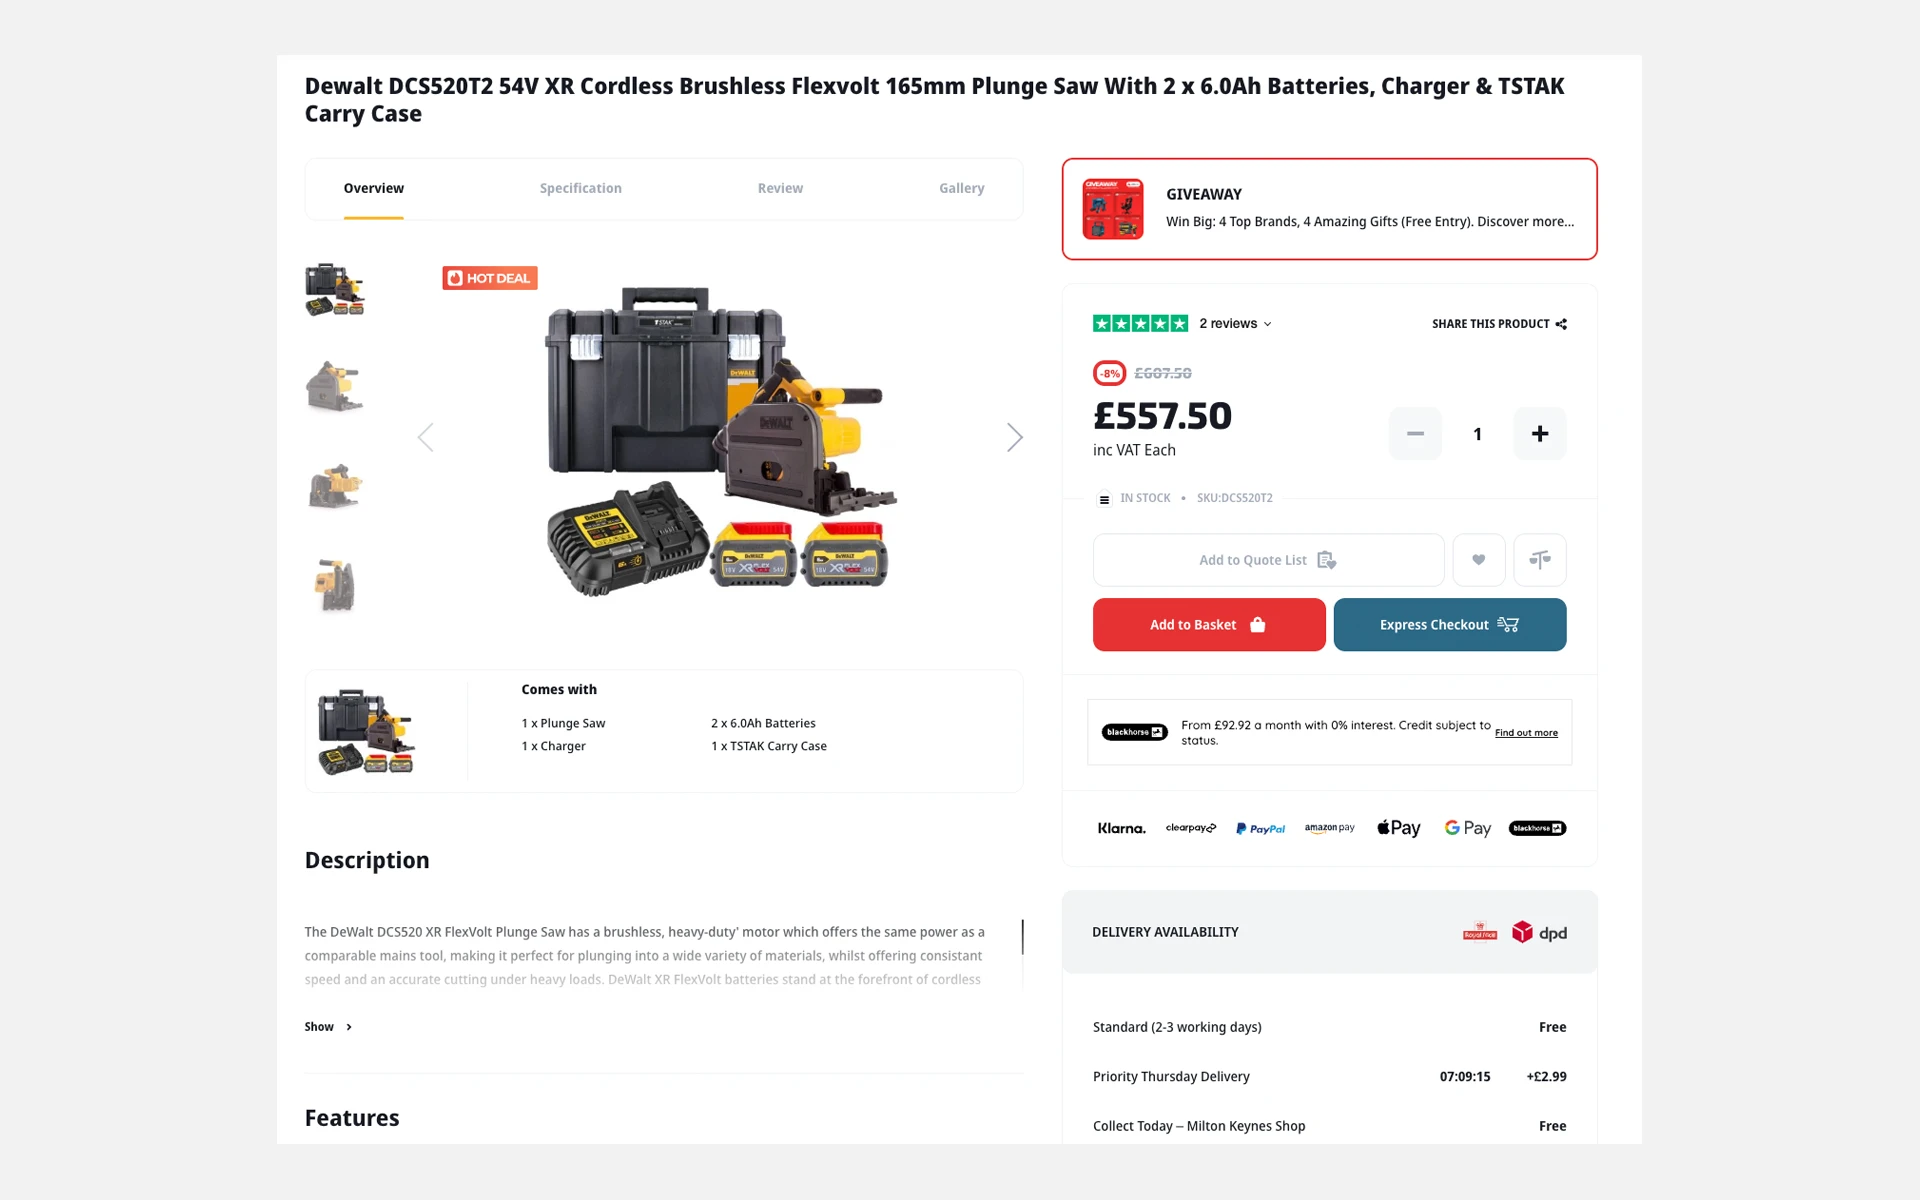
Task: Open the Specification tab
Action: tap(581, 188)
